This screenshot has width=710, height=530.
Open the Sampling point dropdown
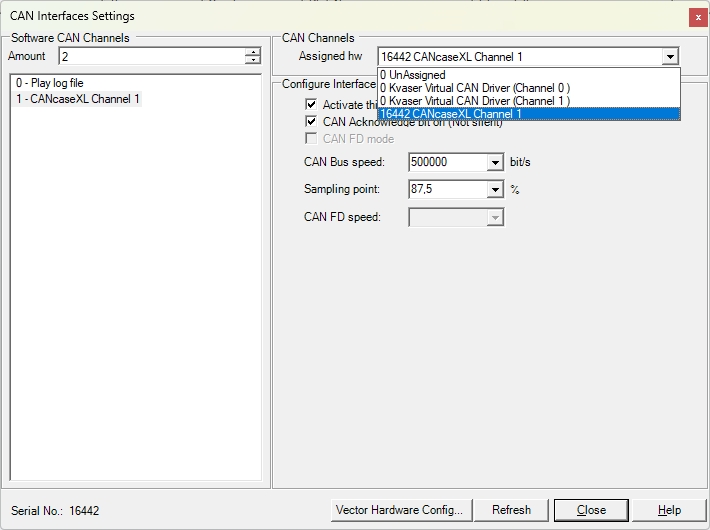(495, 189)
